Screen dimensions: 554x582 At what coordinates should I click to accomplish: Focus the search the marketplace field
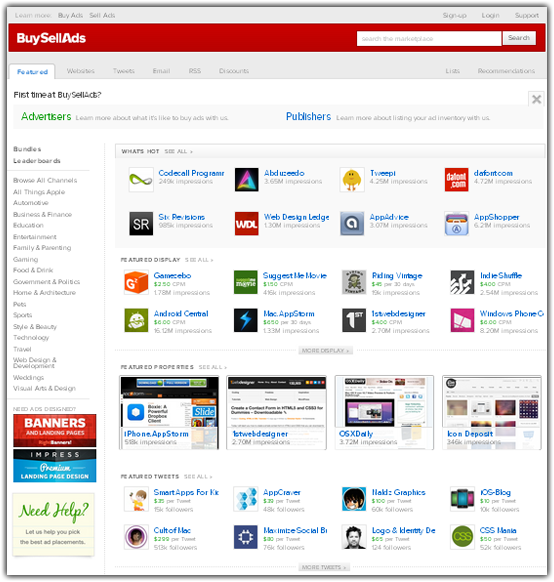[429, 38]
